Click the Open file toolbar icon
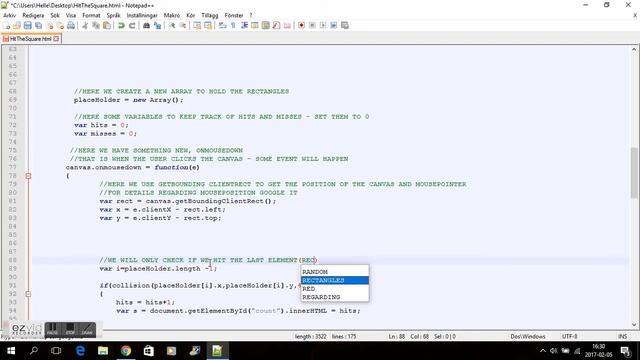The image size is (640, 360). (17, 25)
